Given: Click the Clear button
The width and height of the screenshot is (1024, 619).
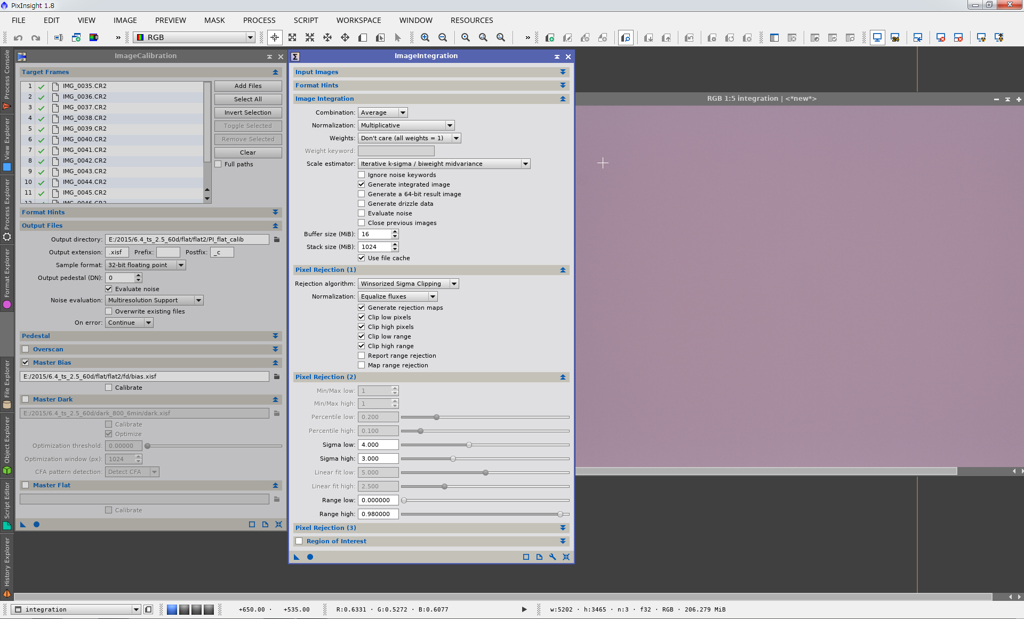Looking at the screenshot, I should tap(248, 153).
